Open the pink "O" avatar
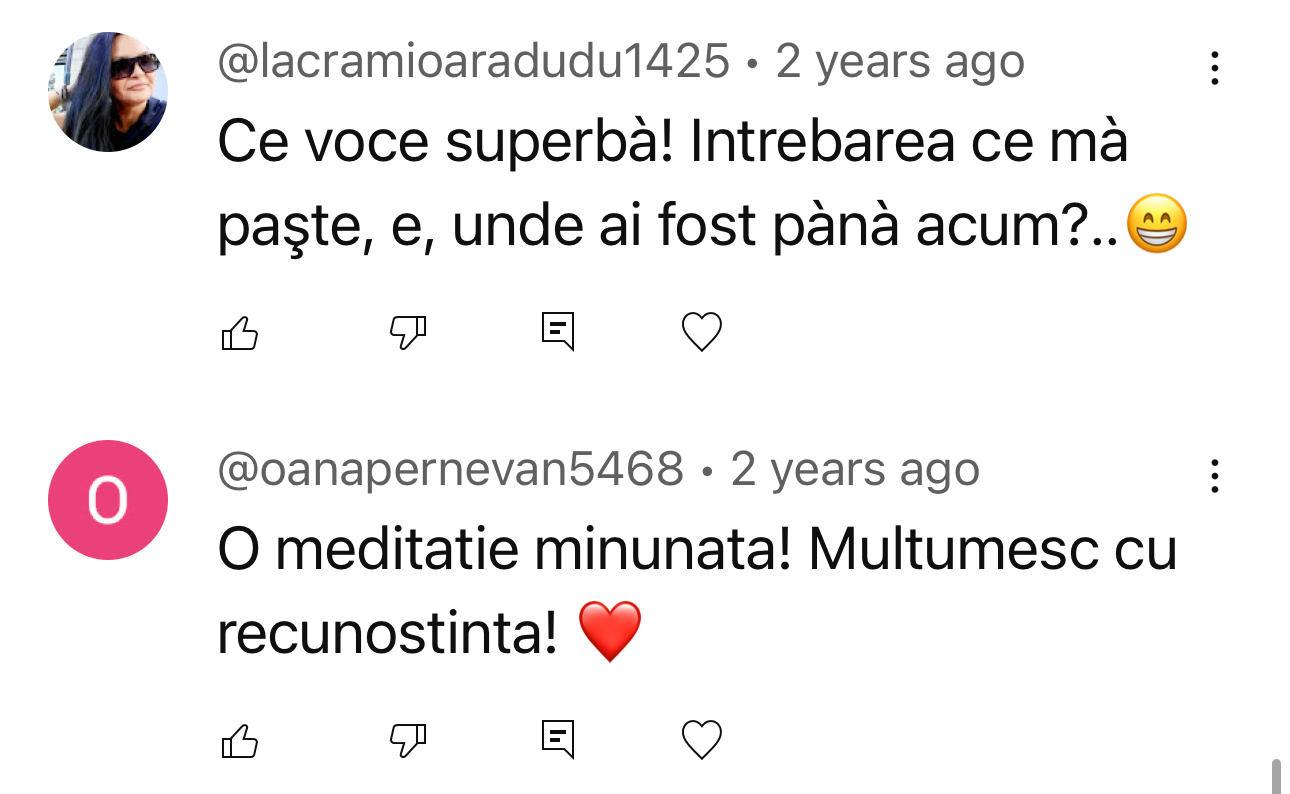The width and height of the screenshot is (1290, 794). point(108,500)
